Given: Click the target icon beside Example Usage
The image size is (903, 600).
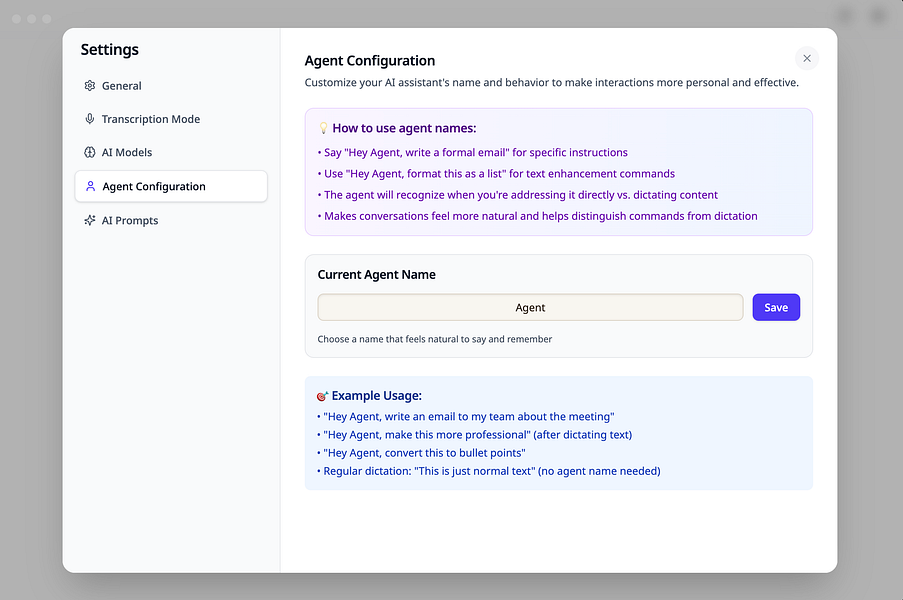Looking at the screenshot, I should click(322, 396).
